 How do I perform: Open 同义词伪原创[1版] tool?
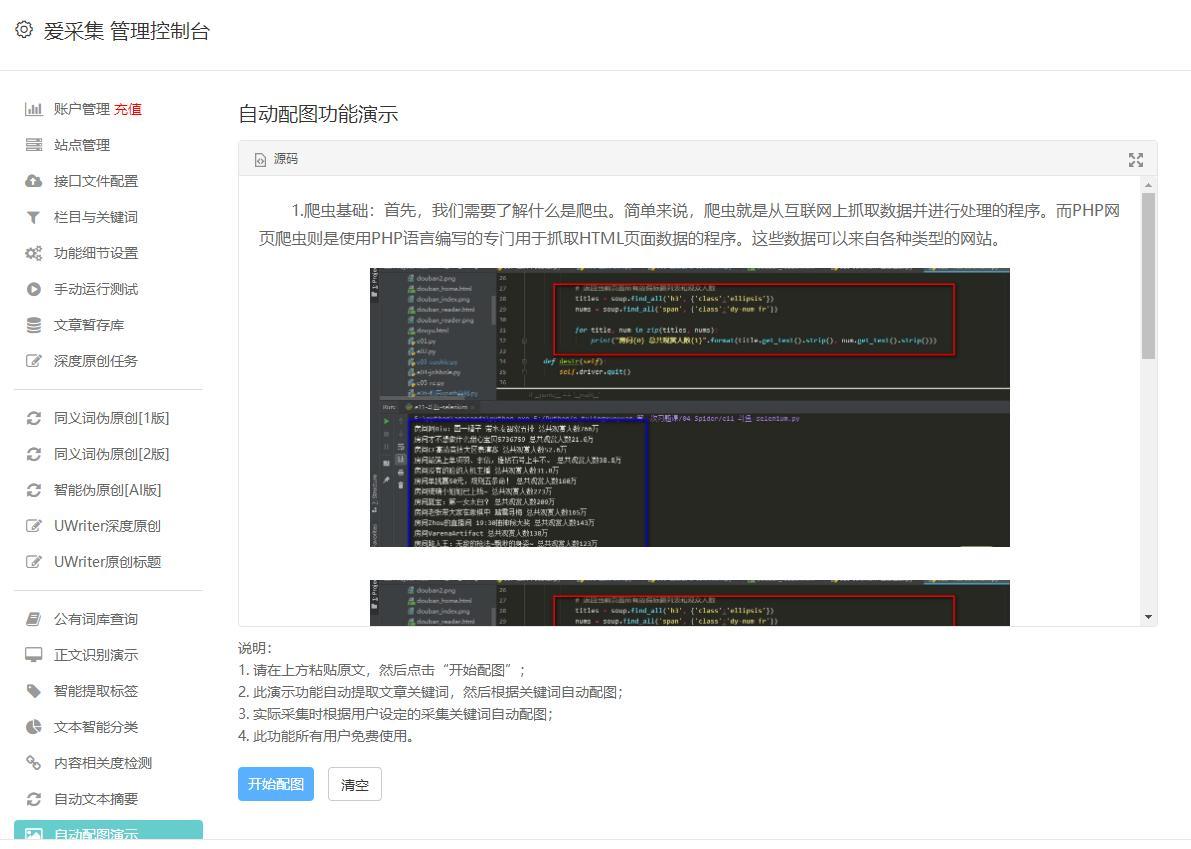111,418
